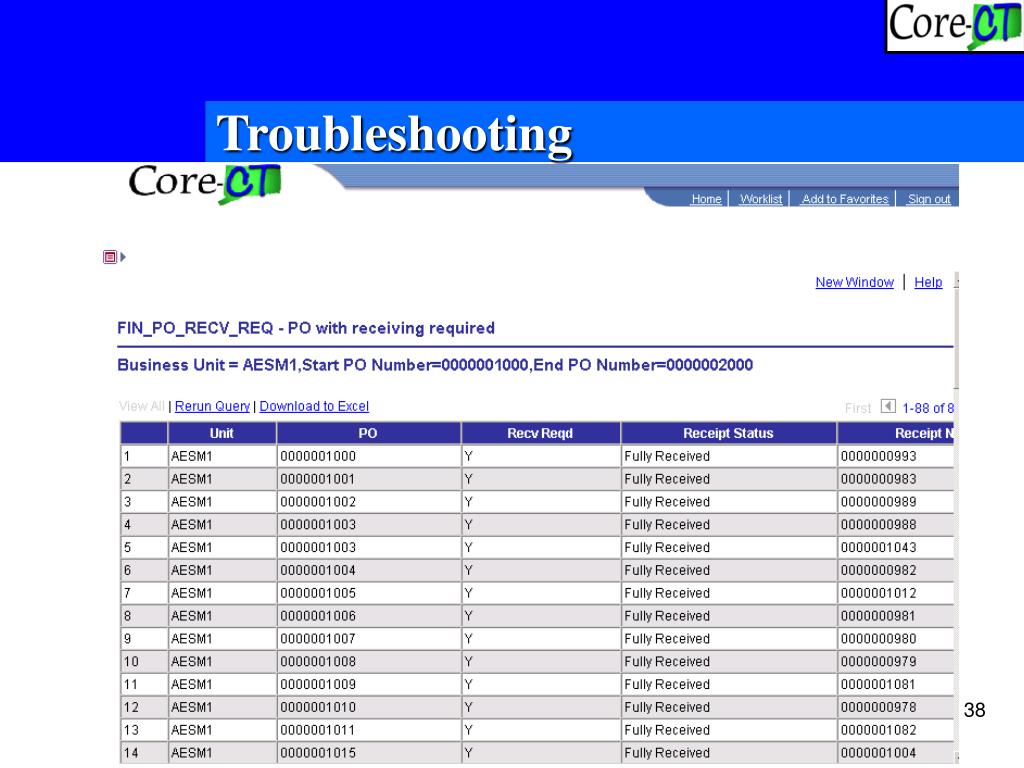1024x768 pixels.
Task: Click row number 9 in the results table
Action: [x=127, y=639]
